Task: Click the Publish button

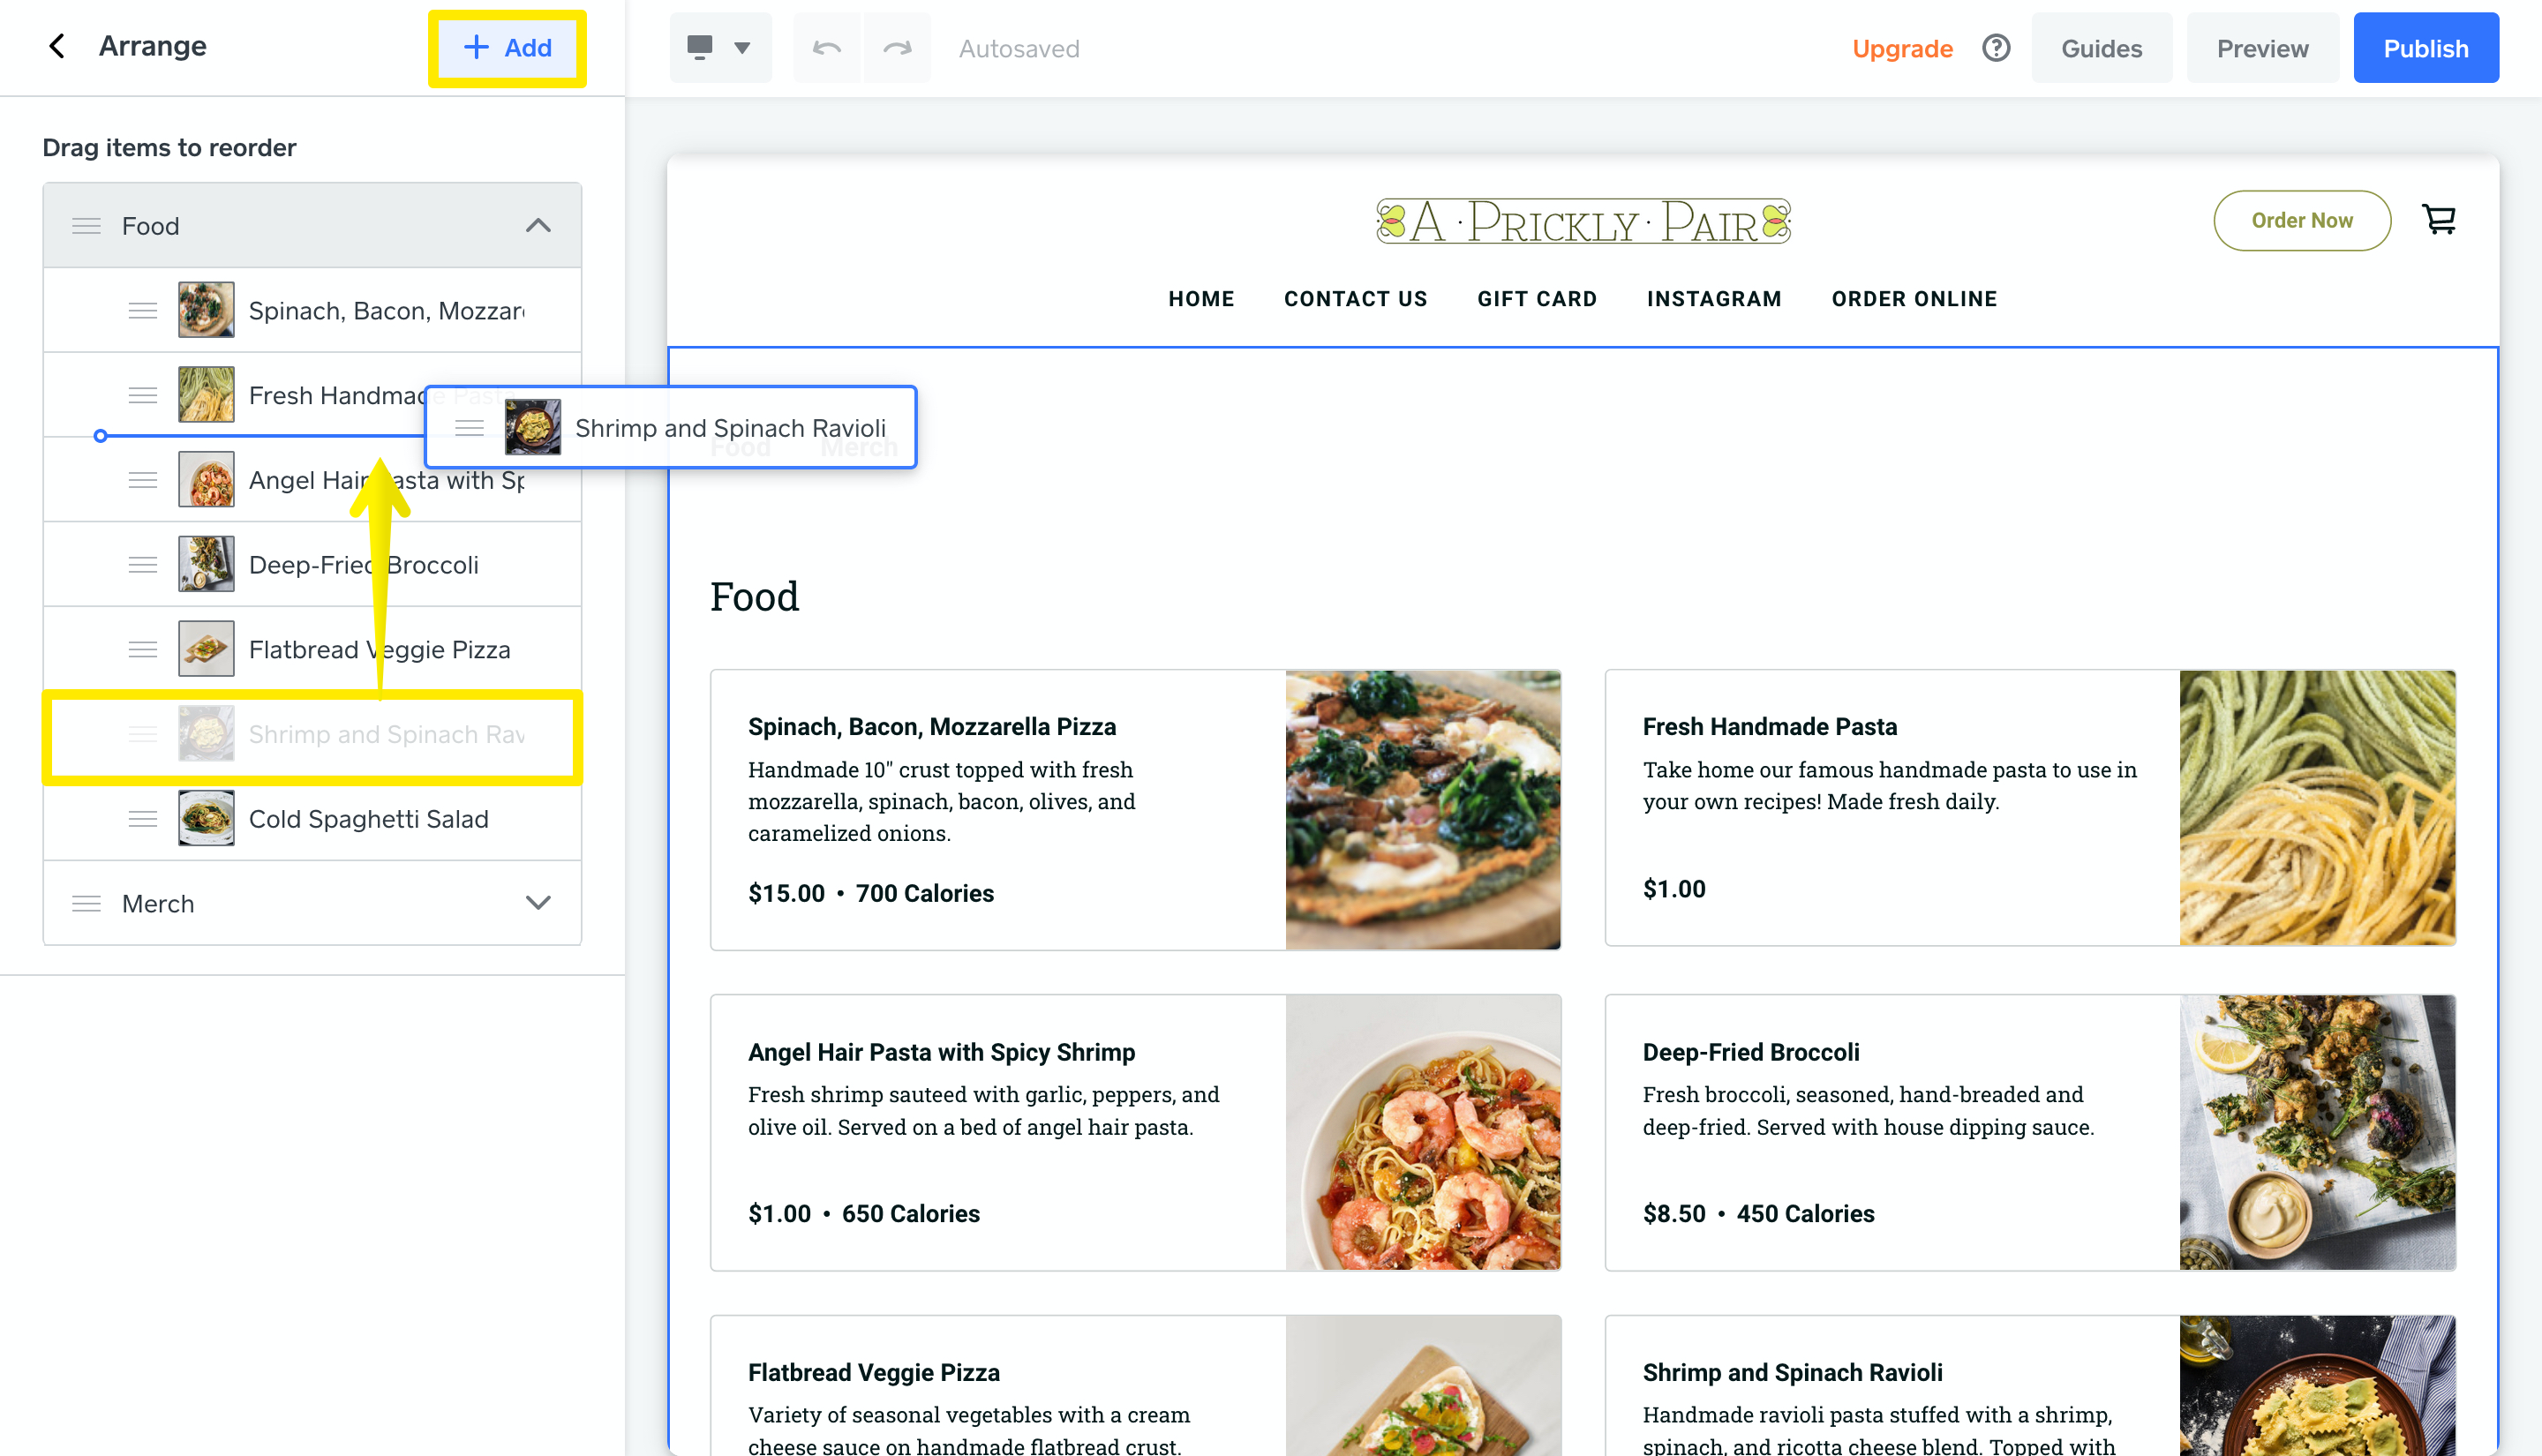Action: 2426,47
